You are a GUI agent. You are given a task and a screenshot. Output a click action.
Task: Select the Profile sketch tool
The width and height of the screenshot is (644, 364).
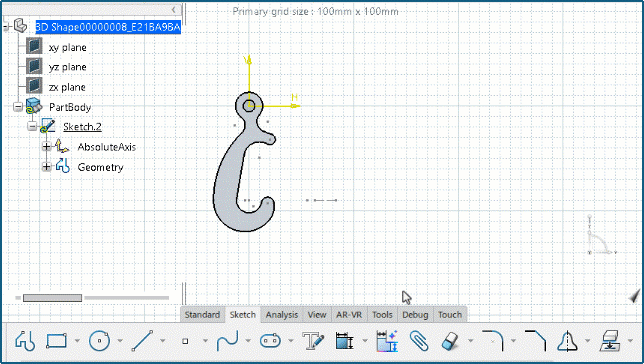(x=25, y=341)
